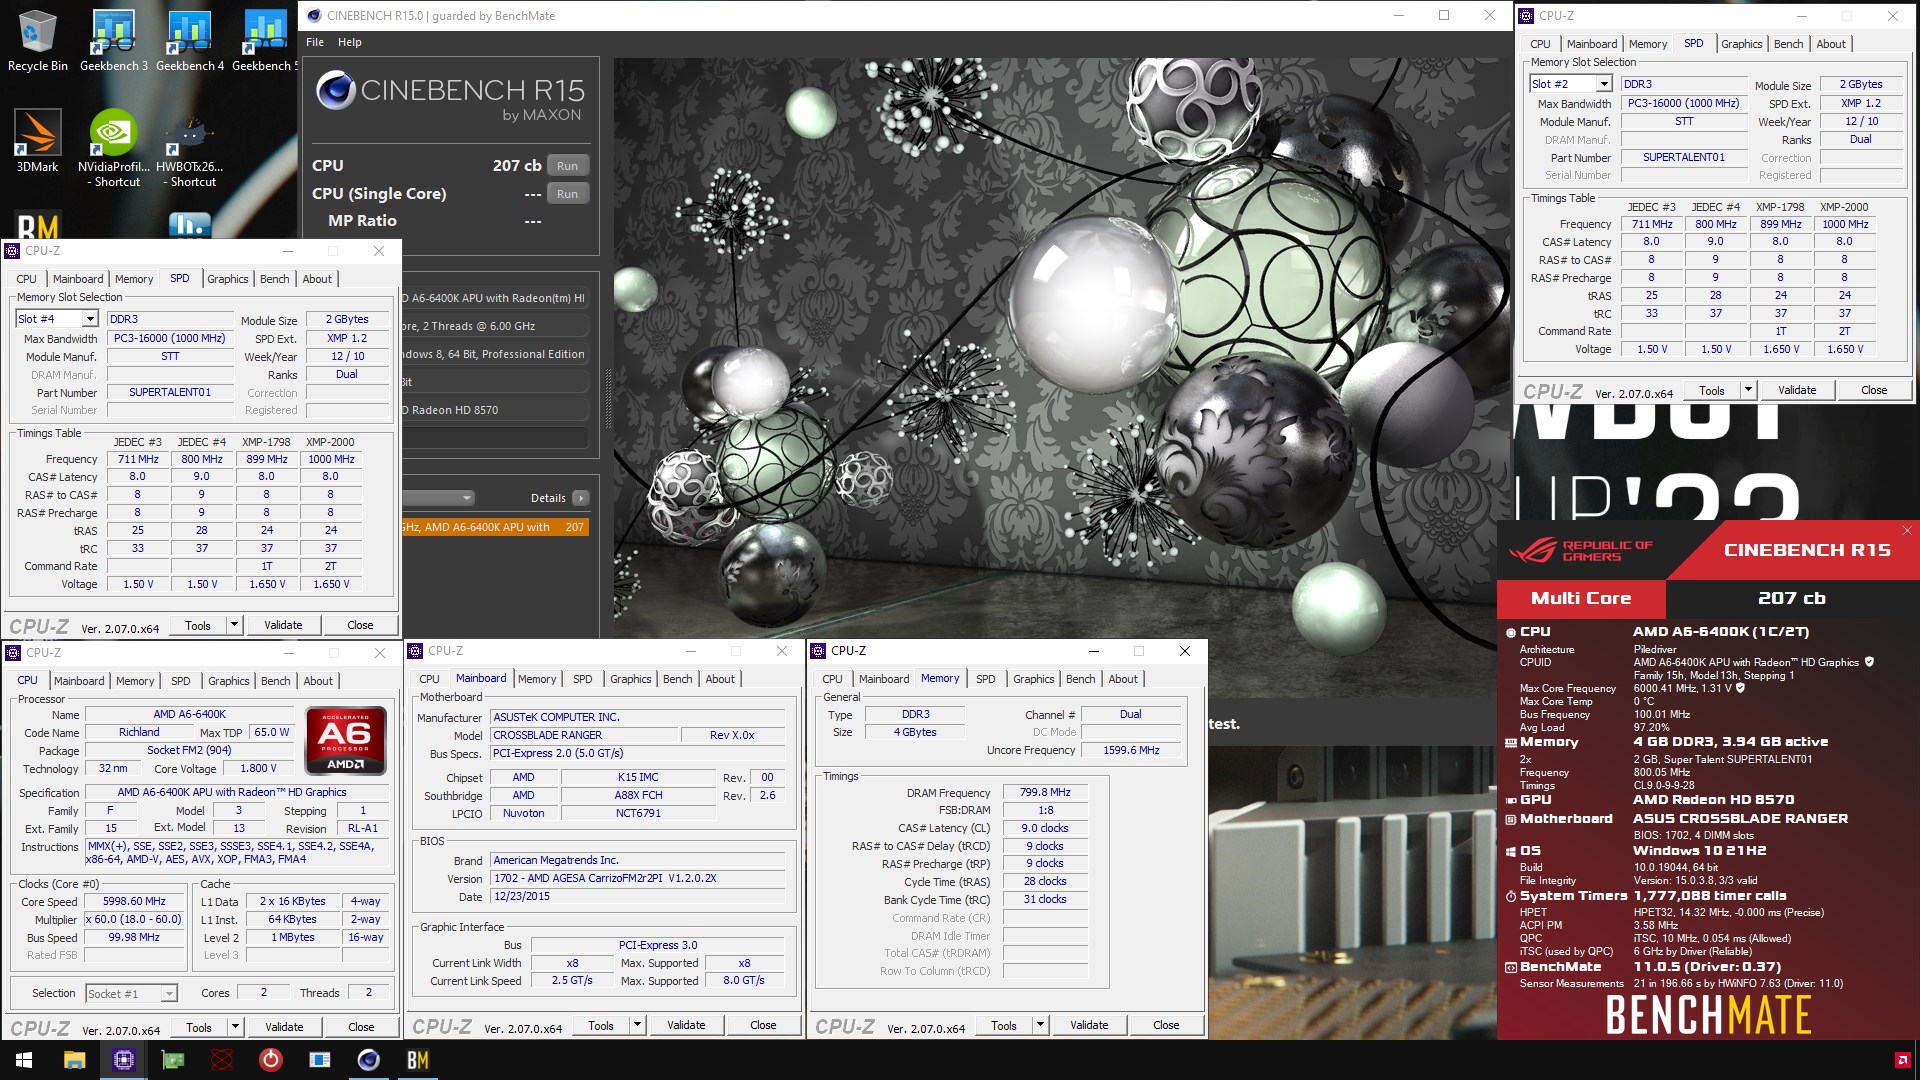Click Part Number SUPERTALENT01 in Slot #2 window
1920x1080 pixels.
tap(1684, 157)
